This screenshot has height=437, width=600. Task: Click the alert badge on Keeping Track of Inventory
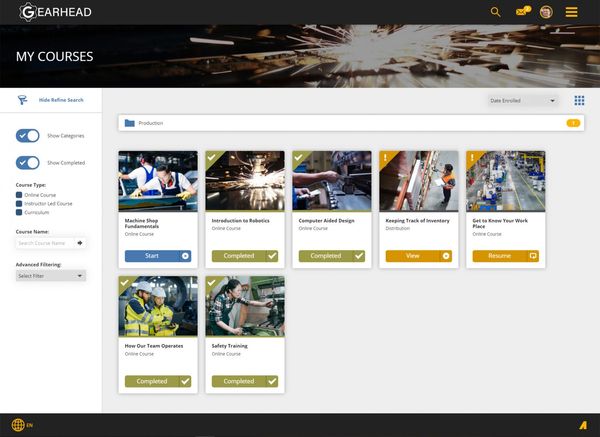click(386, 158)
